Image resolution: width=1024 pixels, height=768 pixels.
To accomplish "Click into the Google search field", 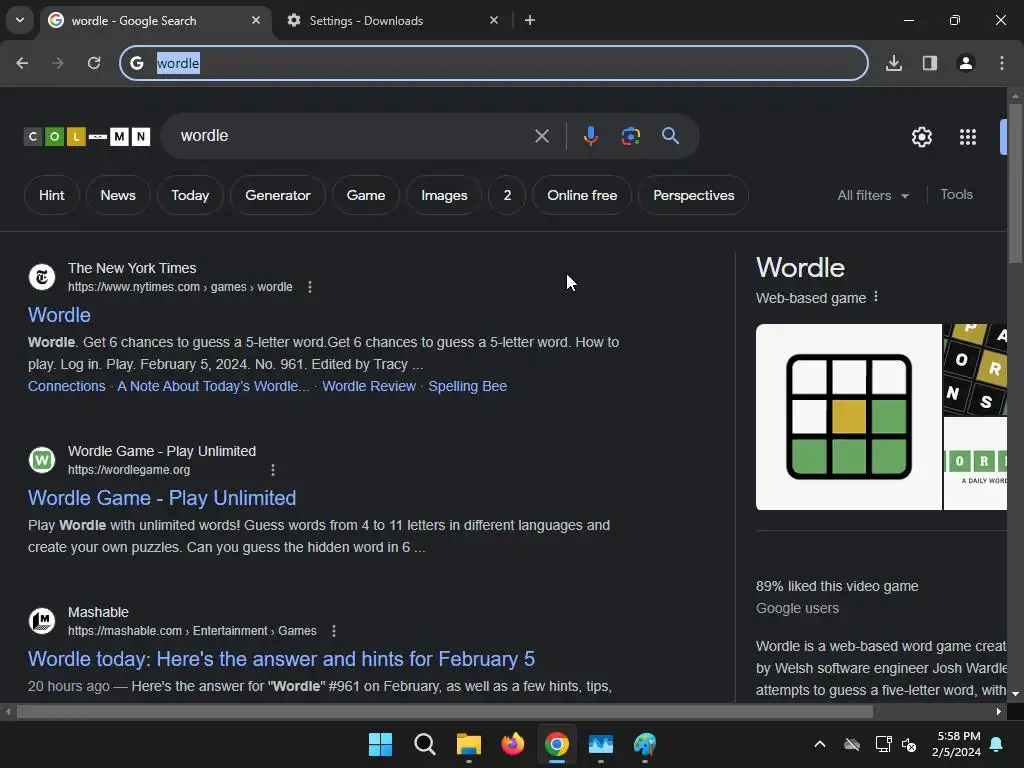I will pyautogui.click(x=353, y=136).
